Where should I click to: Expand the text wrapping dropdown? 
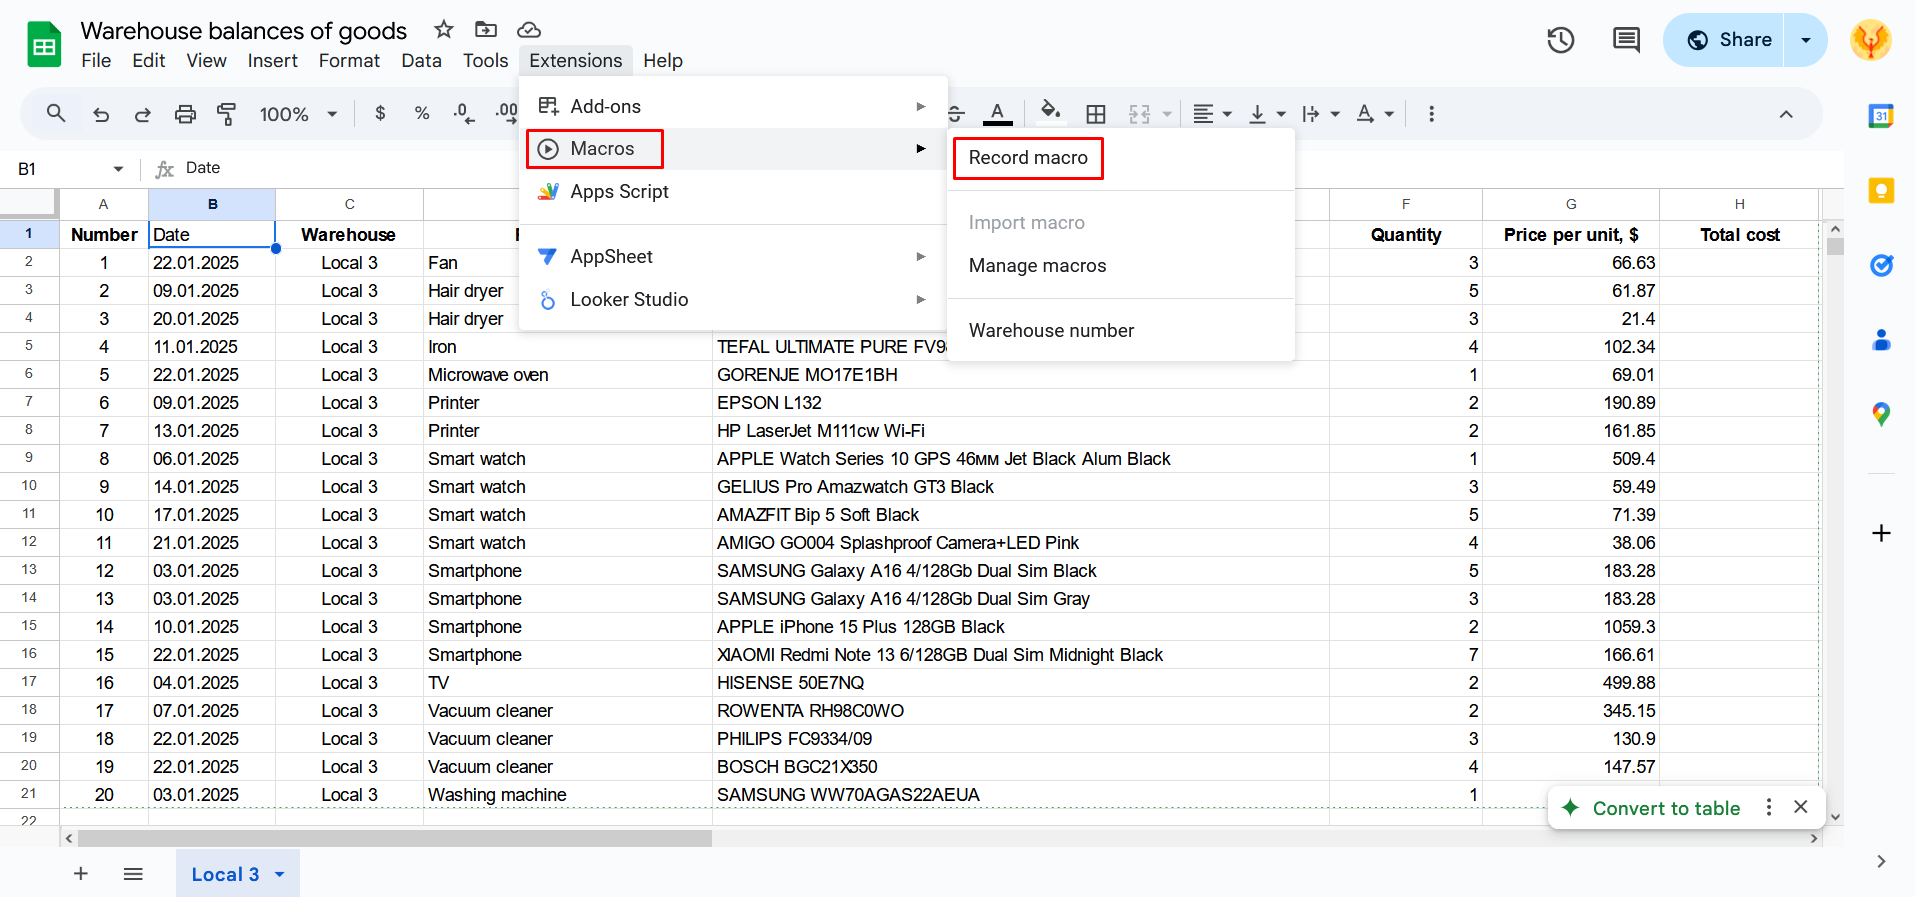pyautogui.click(x=1335, y=114)
